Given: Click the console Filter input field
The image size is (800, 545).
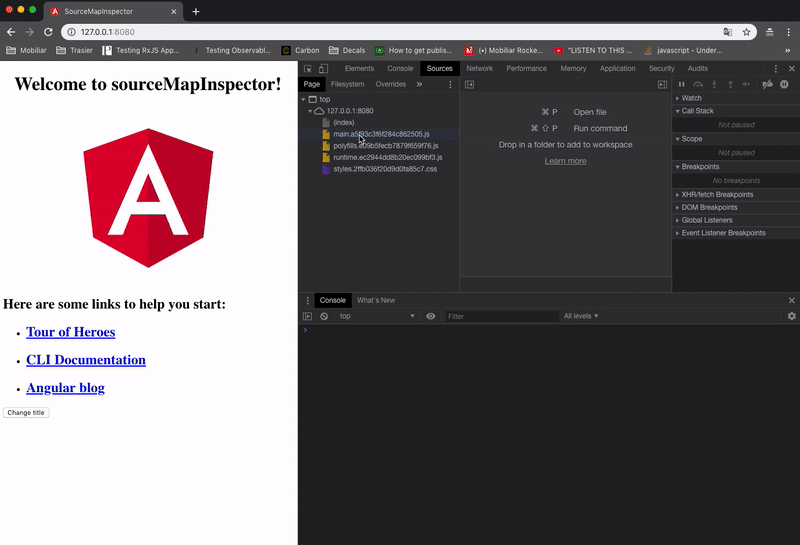Looking at the screenshot, I should pyautogui.click(x=502, y=316).
